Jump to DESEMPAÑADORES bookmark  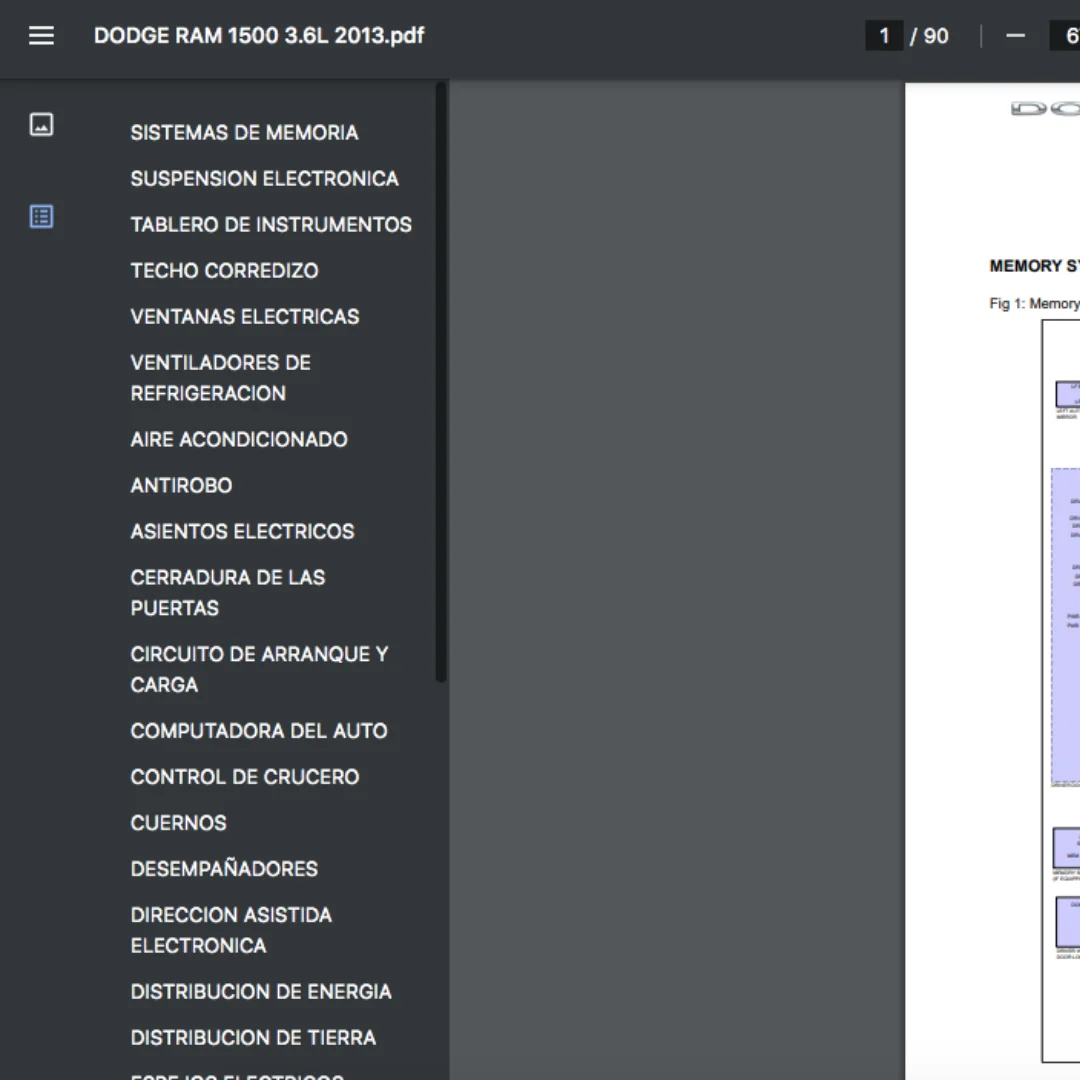point(224,869)
